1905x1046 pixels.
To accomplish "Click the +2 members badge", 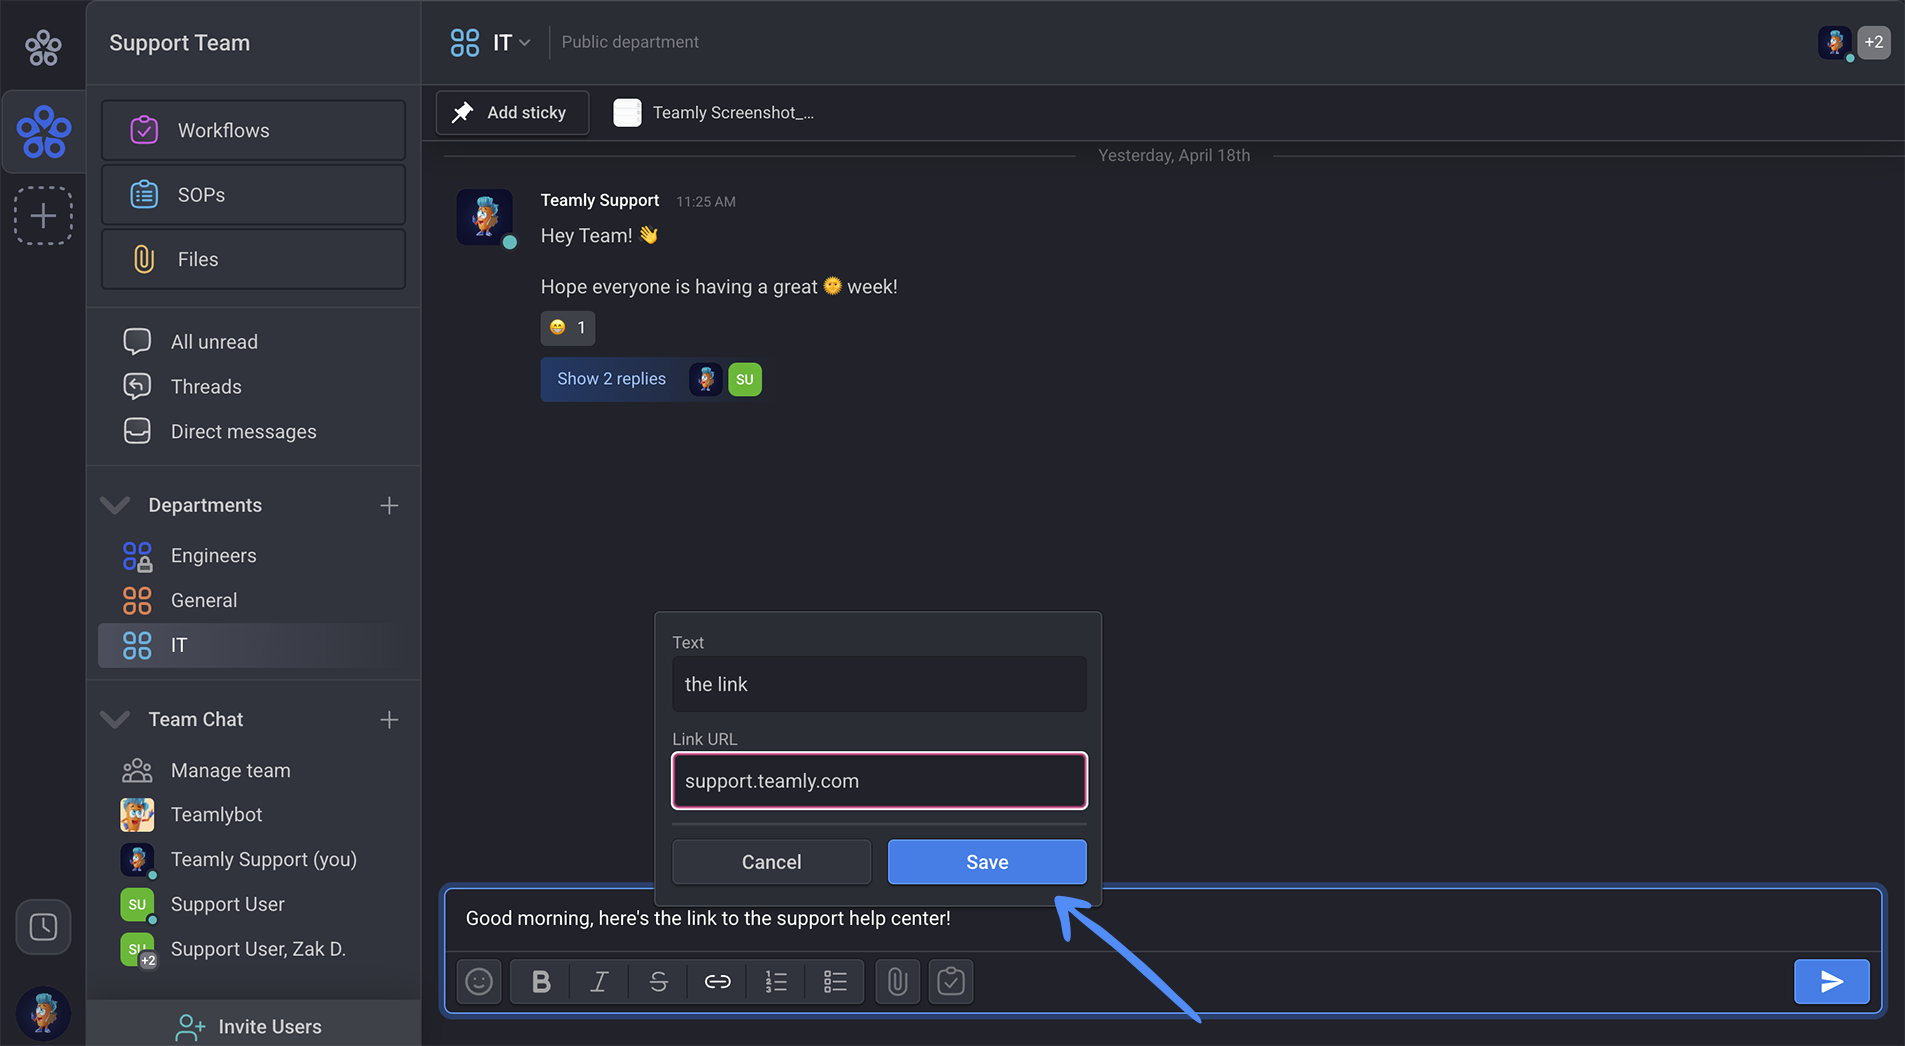I will click(x=1874, y=42).
